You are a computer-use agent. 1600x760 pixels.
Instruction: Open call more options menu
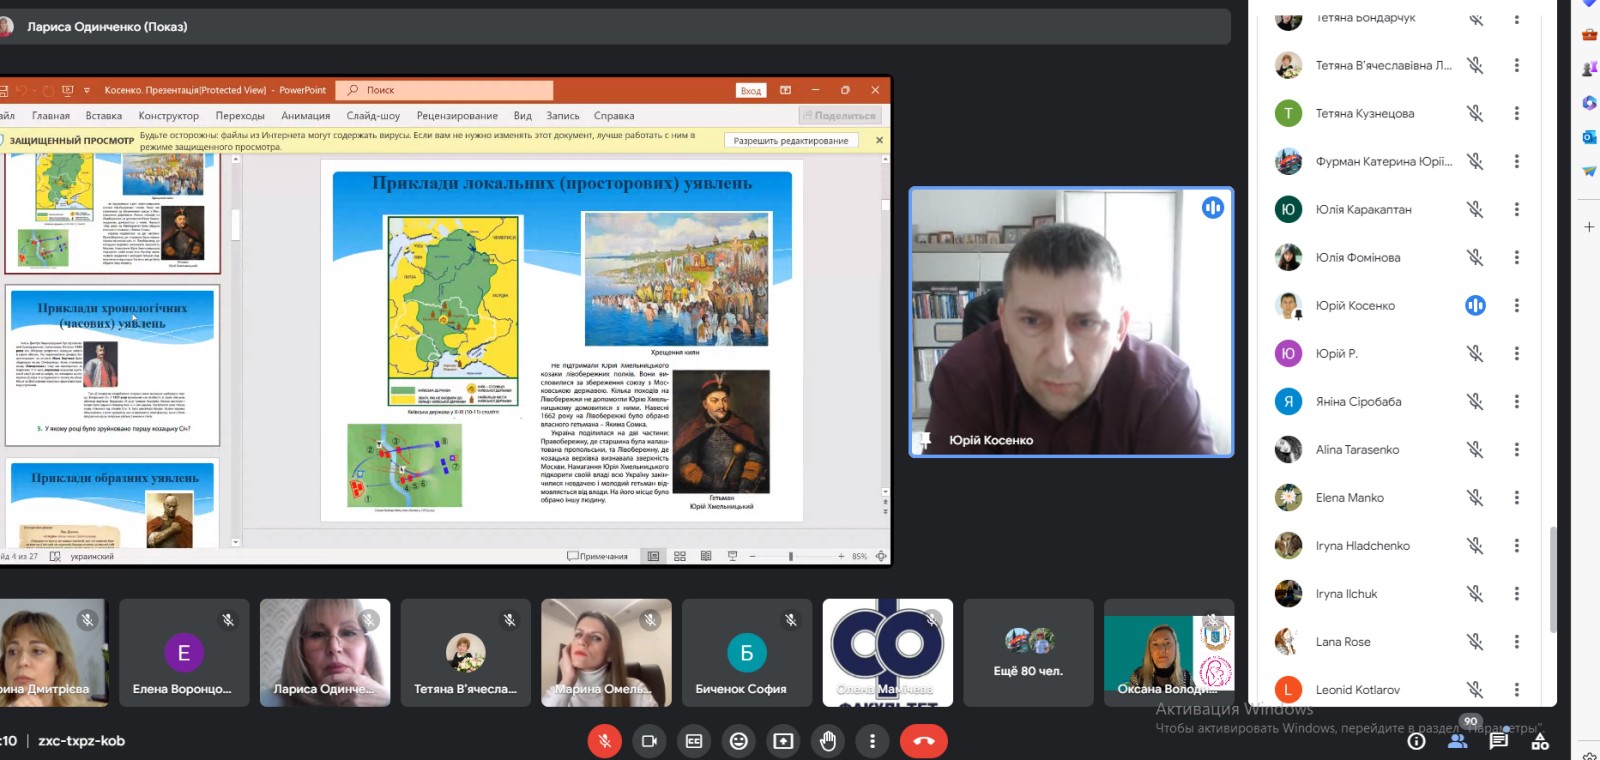872,741
